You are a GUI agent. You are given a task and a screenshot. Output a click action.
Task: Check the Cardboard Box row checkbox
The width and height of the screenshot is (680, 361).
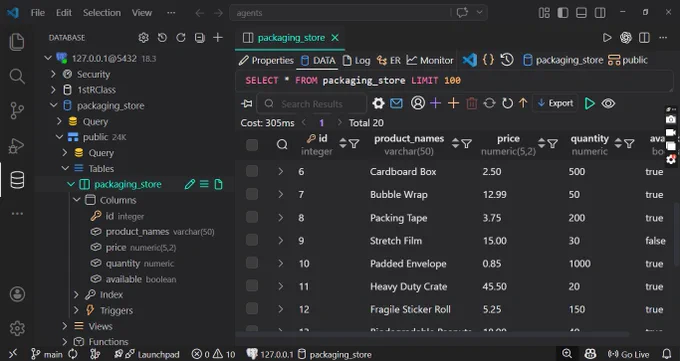coord(252,171)
